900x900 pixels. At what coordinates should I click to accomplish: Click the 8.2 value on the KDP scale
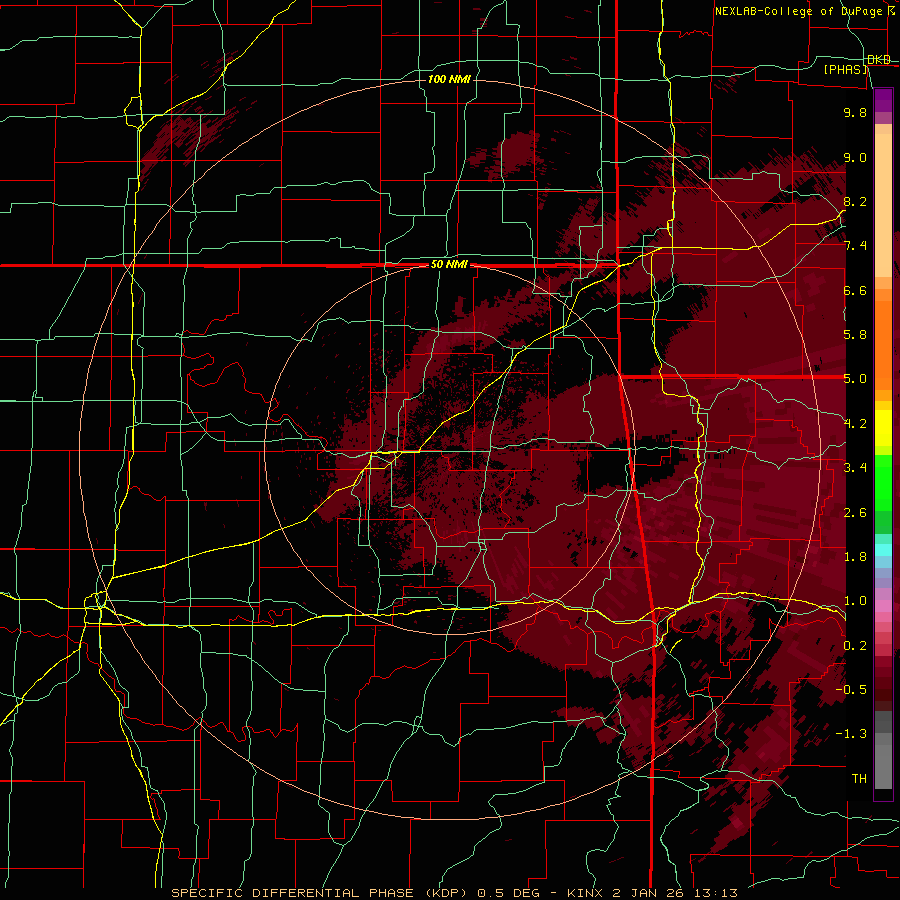[855, 201]
